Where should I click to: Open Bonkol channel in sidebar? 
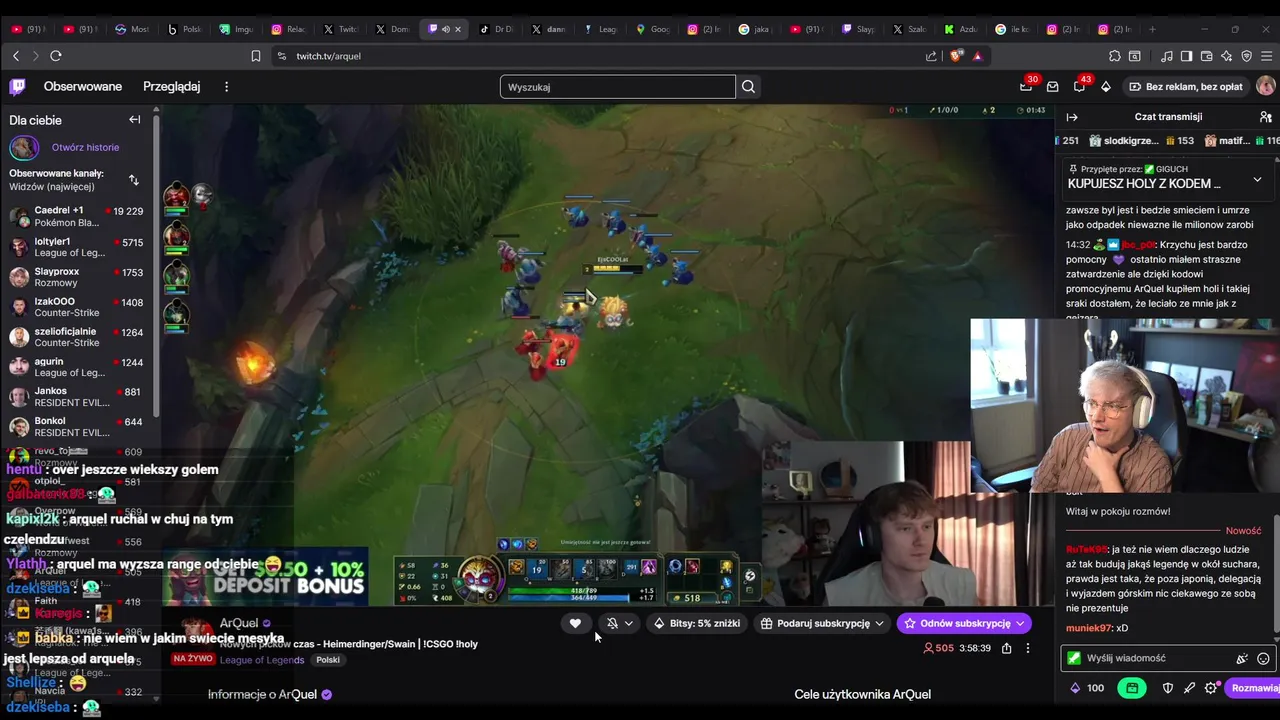click(77, 427)
